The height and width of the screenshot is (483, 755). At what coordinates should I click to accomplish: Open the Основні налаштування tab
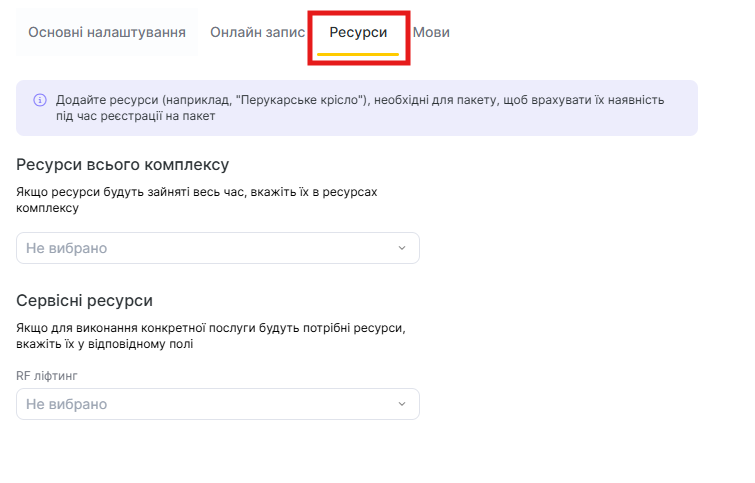point(107,32)
